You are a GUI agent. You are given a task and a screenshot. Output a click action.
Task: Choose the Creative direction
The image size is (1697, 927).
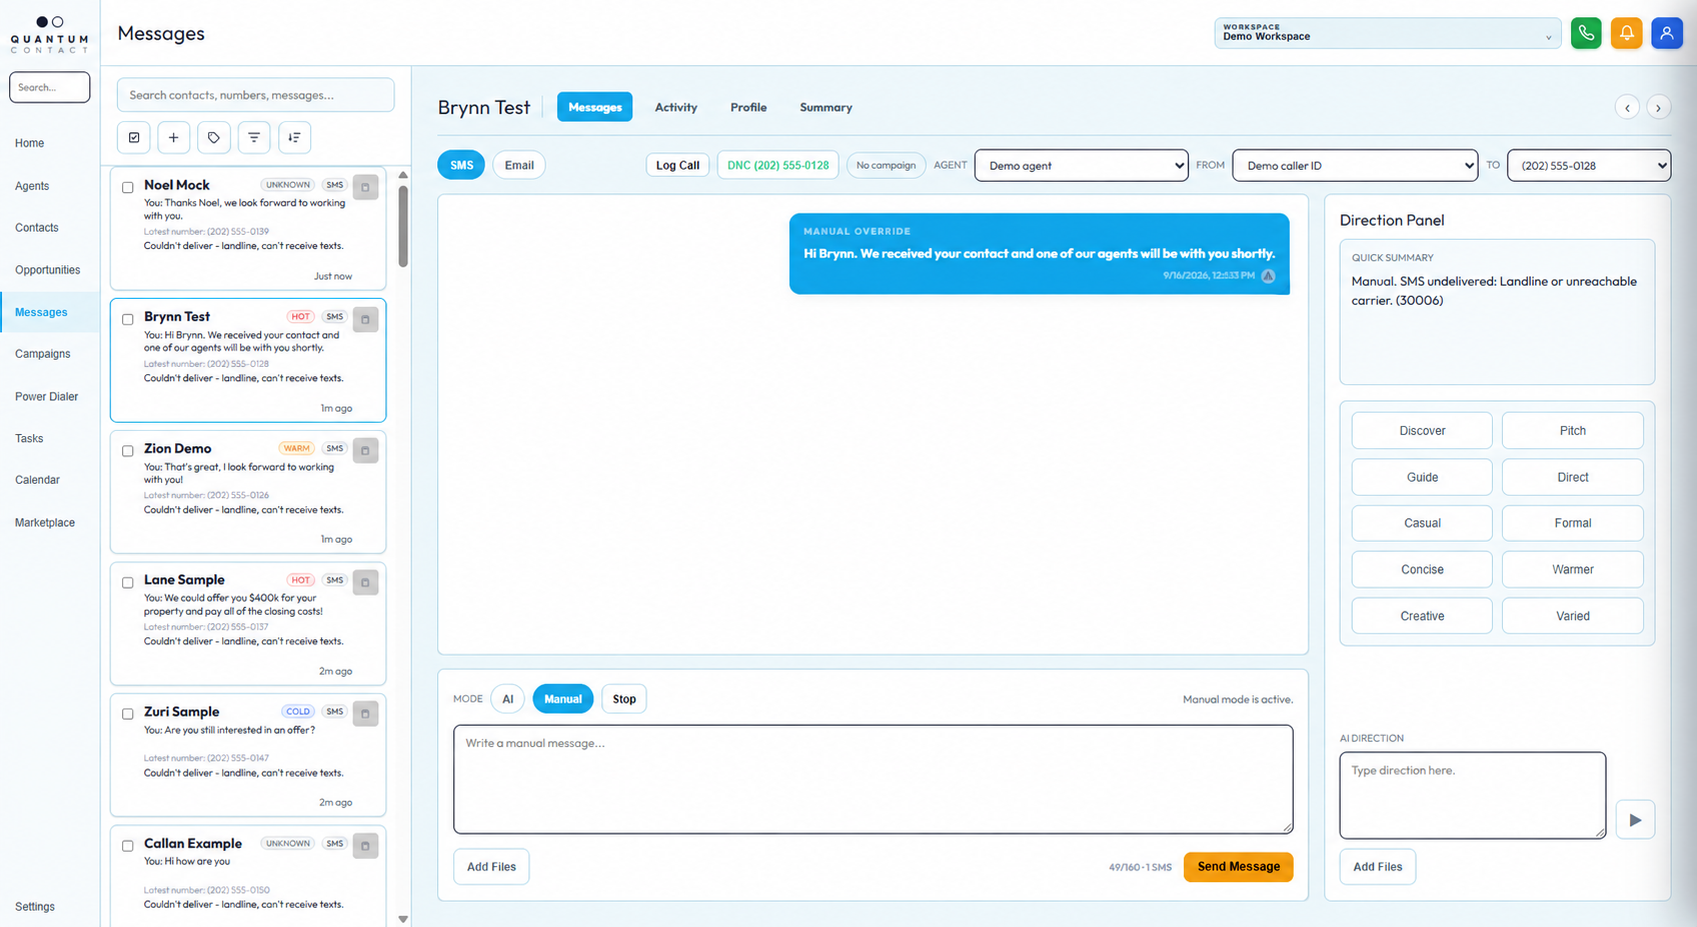point(1422,616)
